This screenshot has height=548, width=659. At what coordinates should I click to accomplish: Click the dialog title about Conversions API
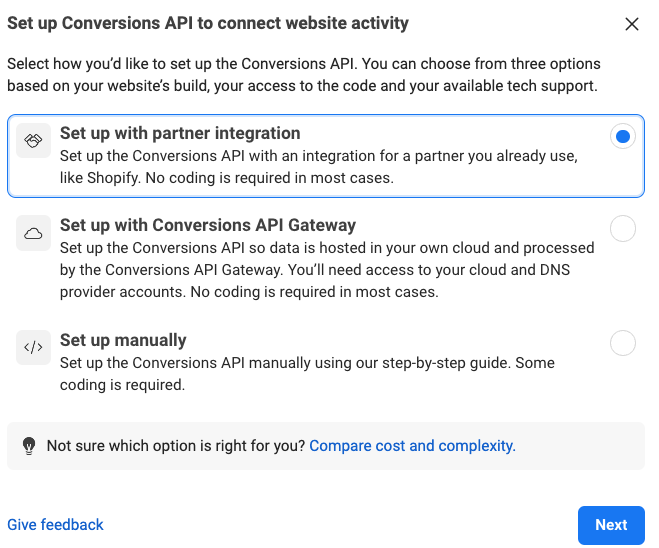click(208, 23)
